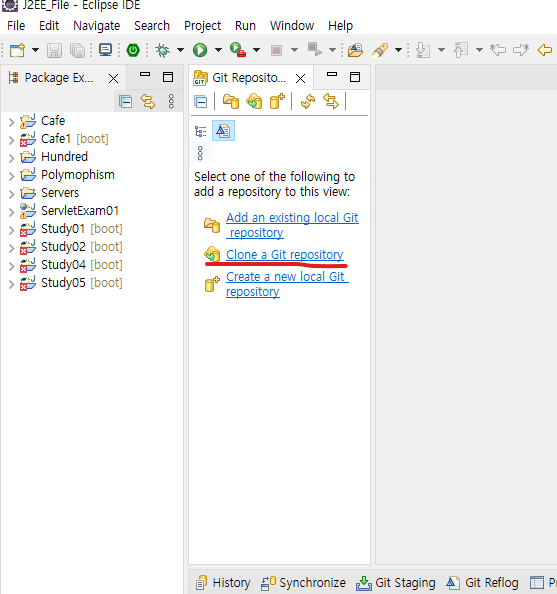Close the Package Explorer view

point(113,78)
